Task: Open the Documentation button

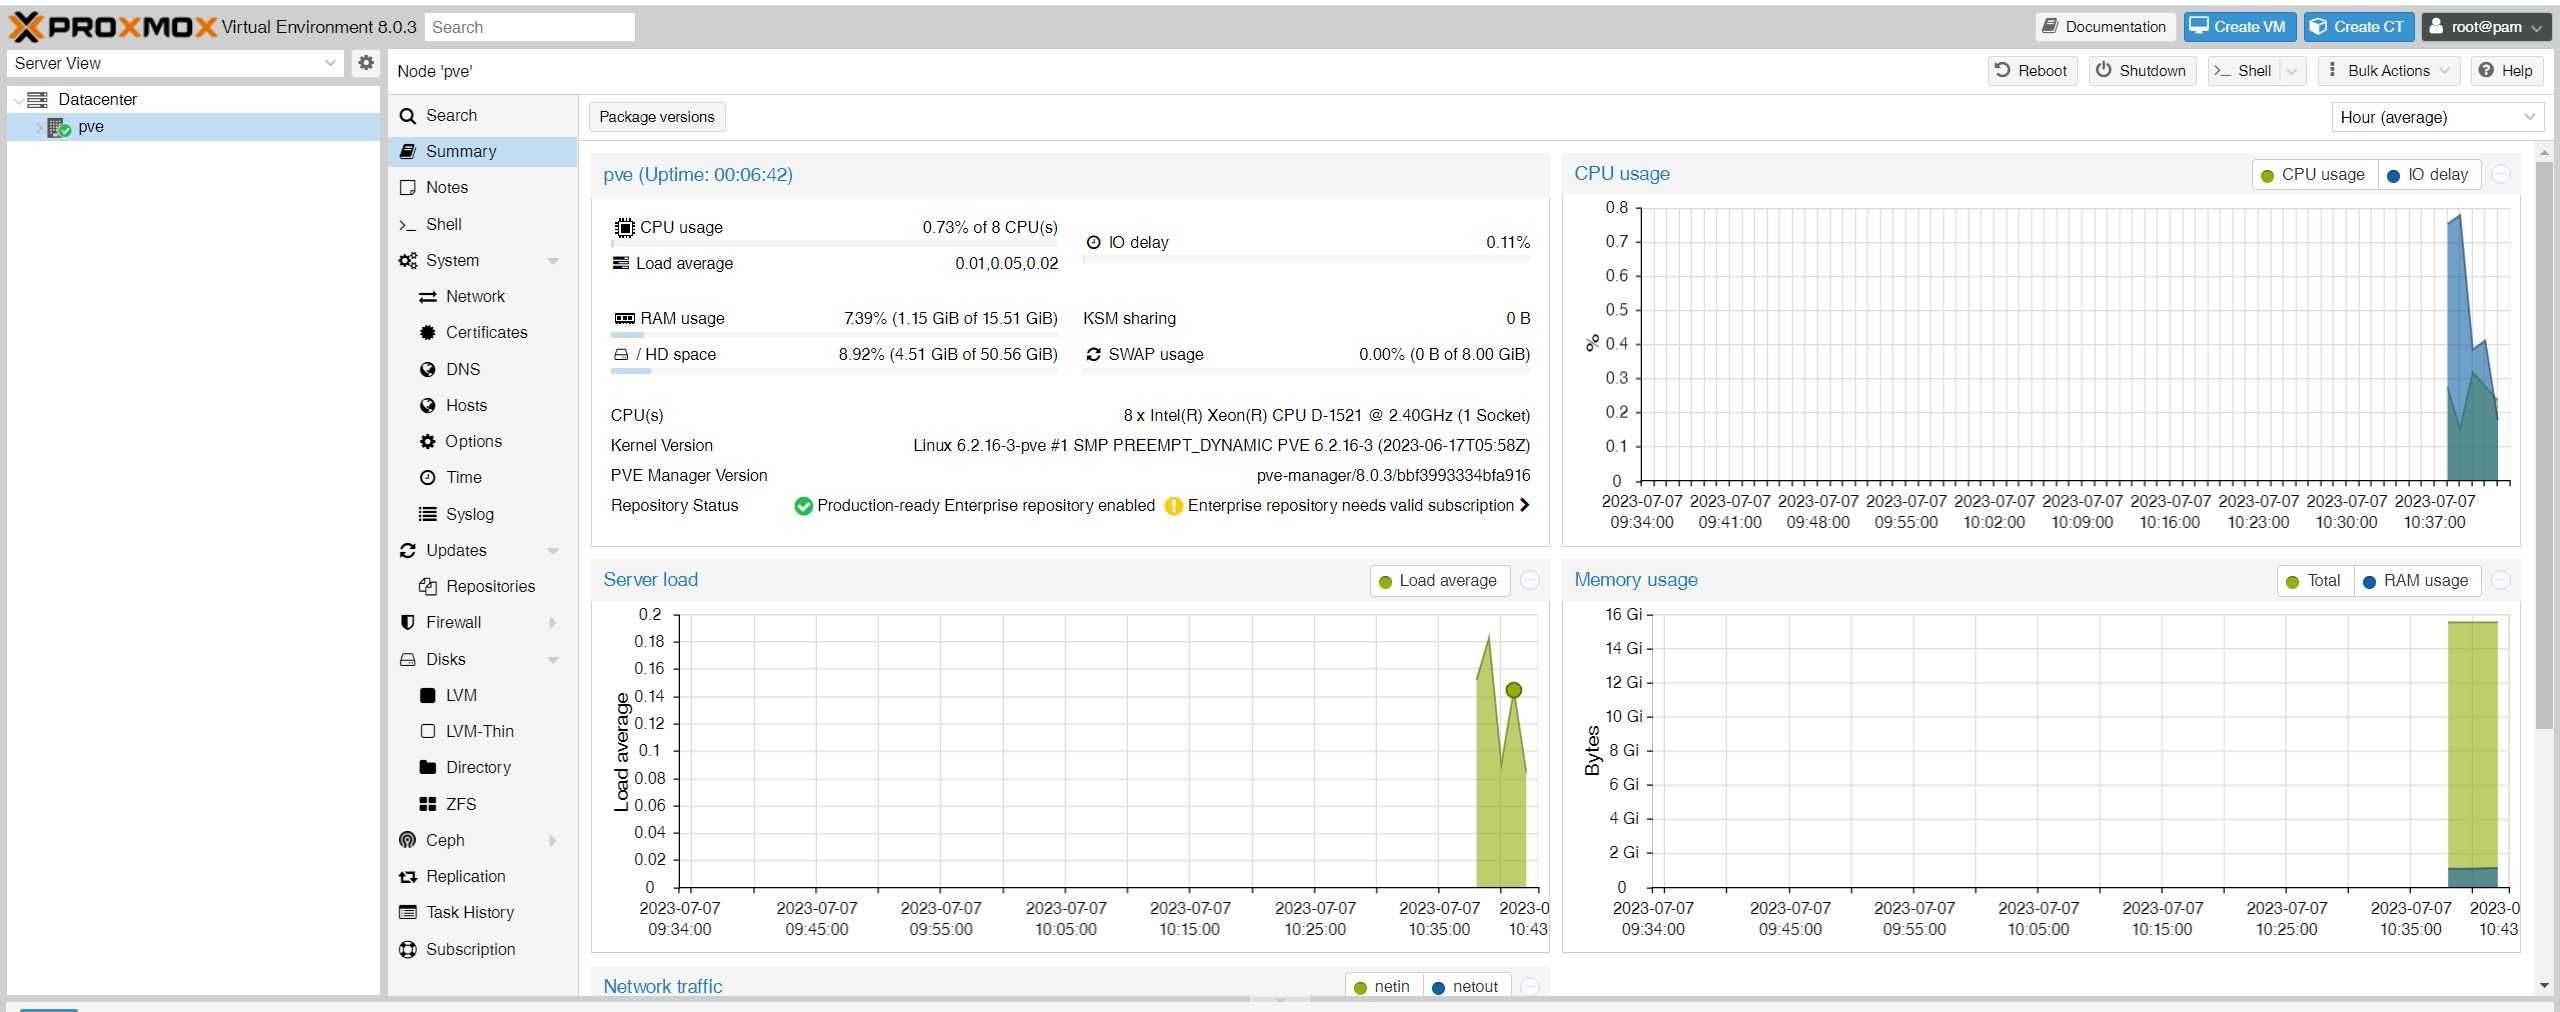Action: 2103,27
